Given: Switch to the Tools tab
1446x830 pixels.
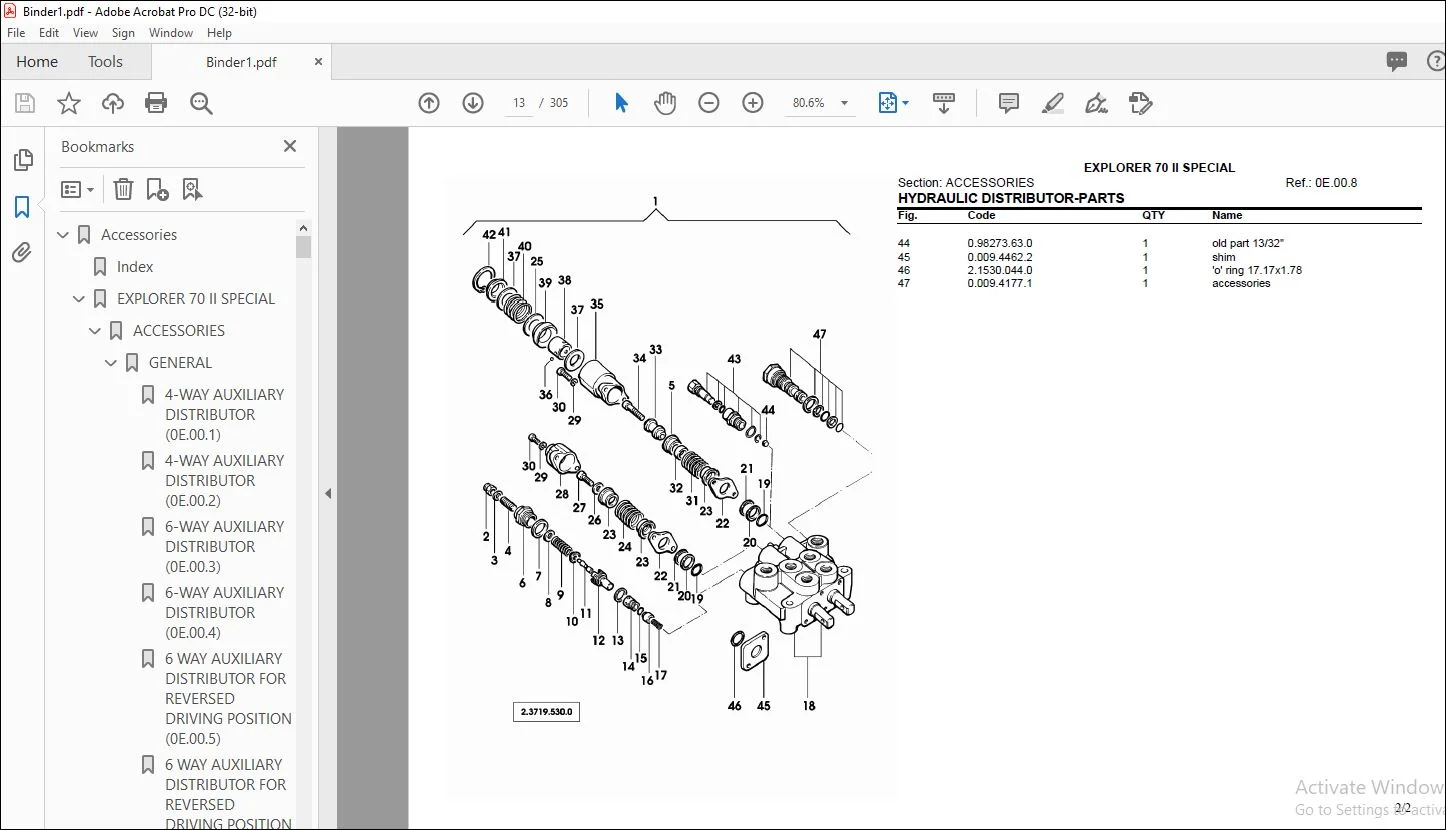Looking at the screenshot, I should click(105, 62).
